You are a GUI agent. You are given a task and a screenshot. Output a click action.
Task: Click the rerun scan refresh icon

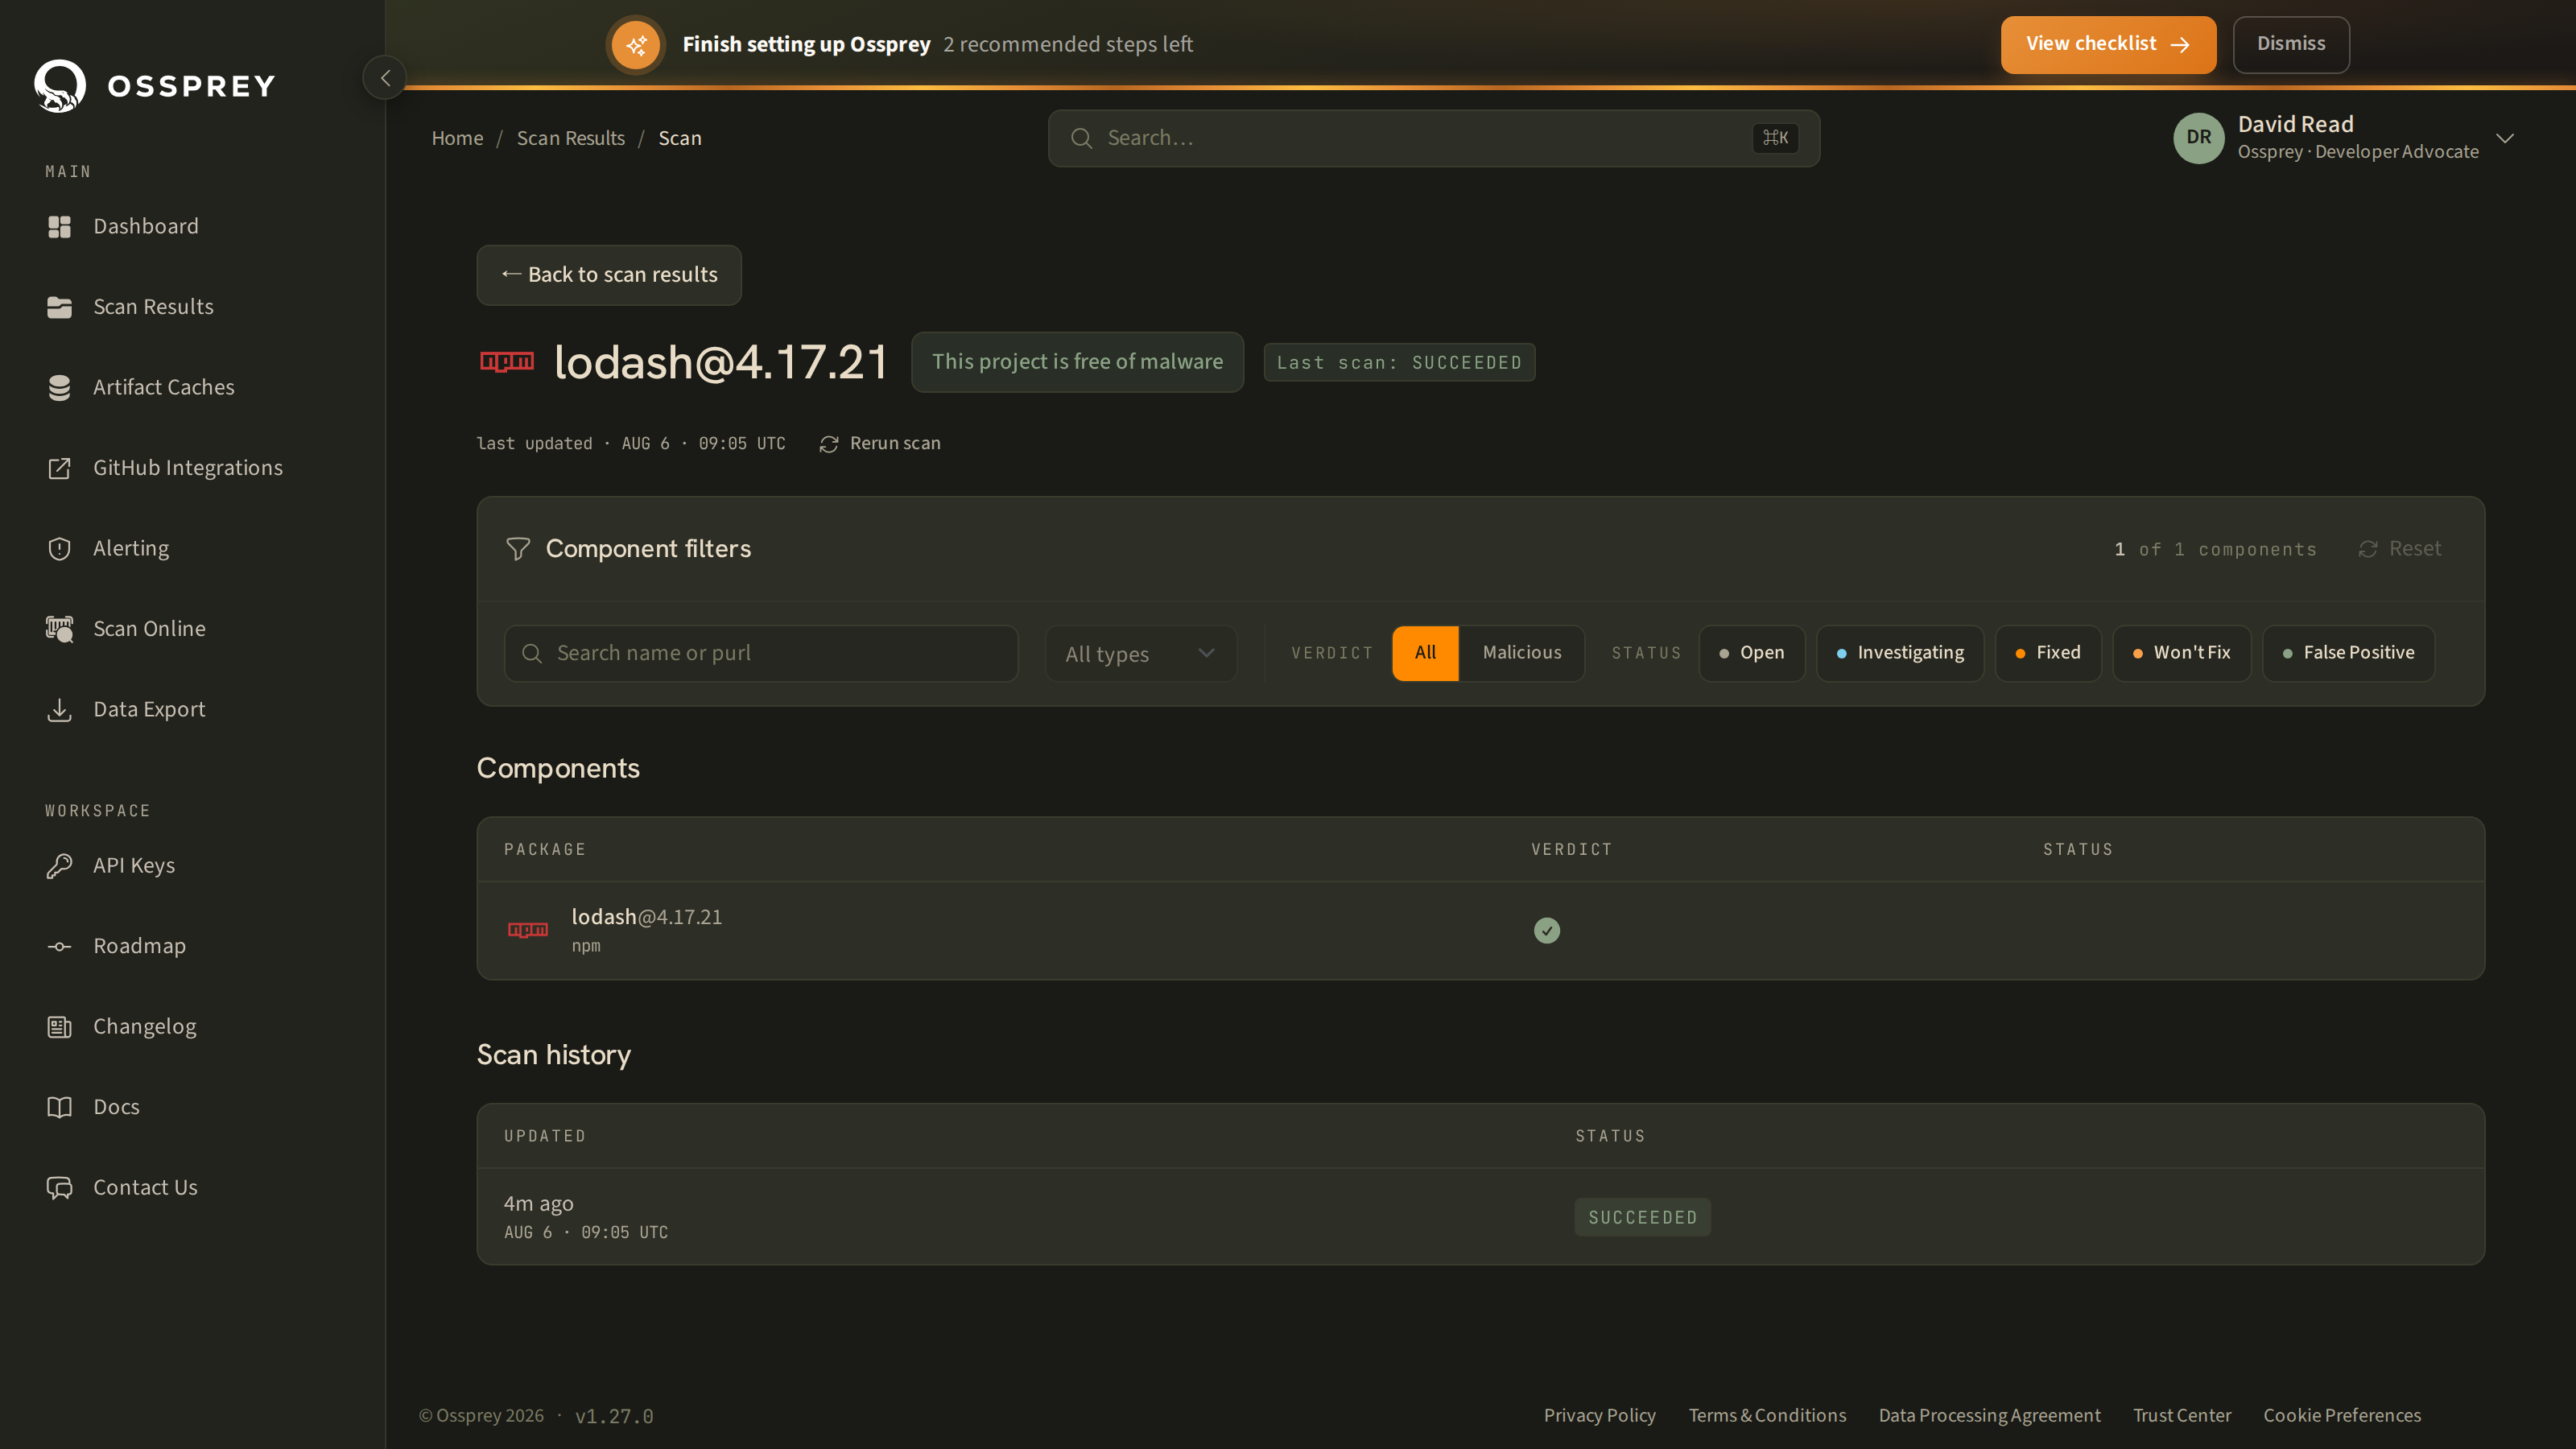[829, 444]
